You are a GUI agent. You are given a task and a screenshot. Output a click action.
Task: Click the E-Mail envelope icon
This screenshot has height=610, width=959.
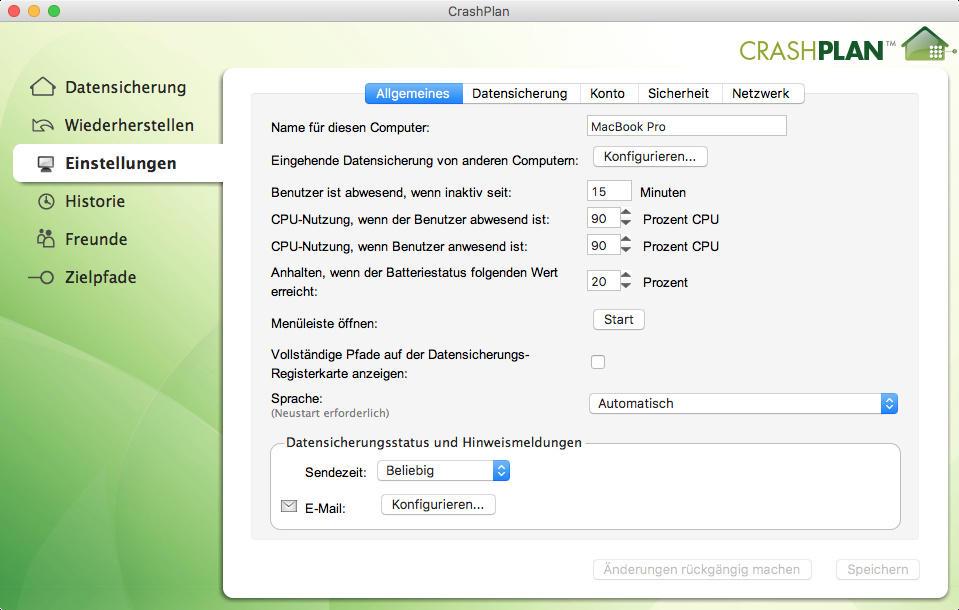point(289,506)
